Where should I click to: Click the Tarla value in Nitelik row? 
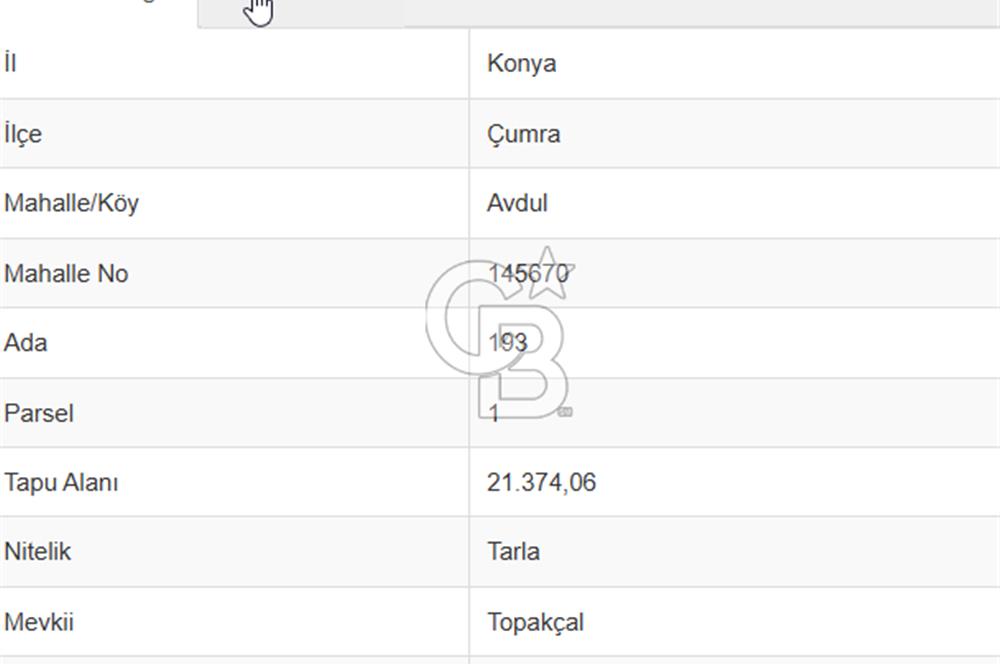[513, 552]
